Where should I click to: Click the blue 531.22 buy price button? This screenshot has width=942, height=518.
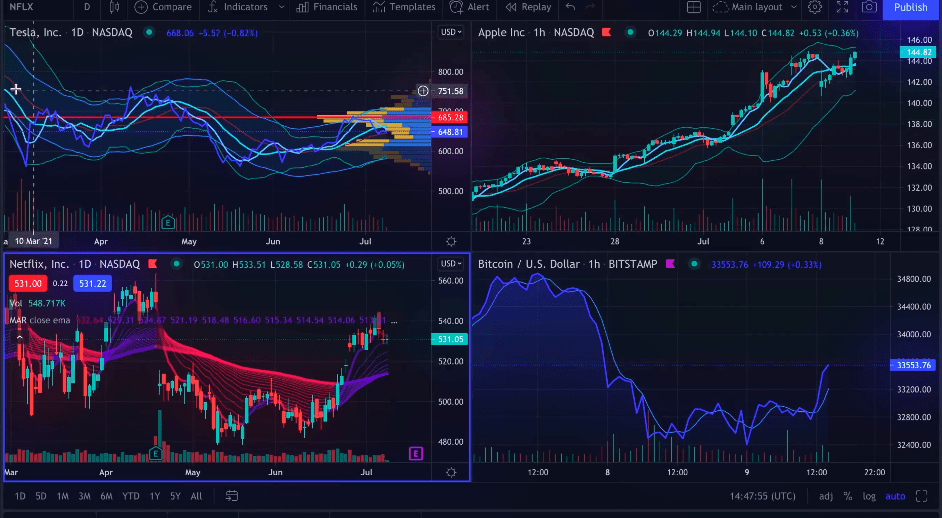point(93,284)
